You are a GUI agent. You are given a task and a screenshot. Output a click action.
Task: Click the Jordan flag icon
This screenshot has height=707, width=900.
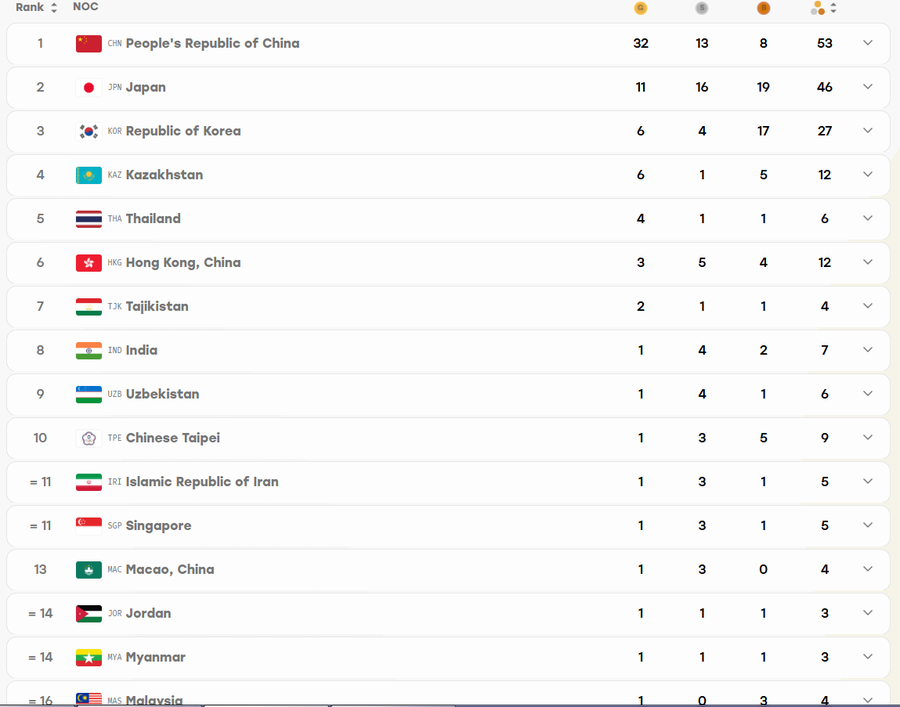[x=88, y=613]
